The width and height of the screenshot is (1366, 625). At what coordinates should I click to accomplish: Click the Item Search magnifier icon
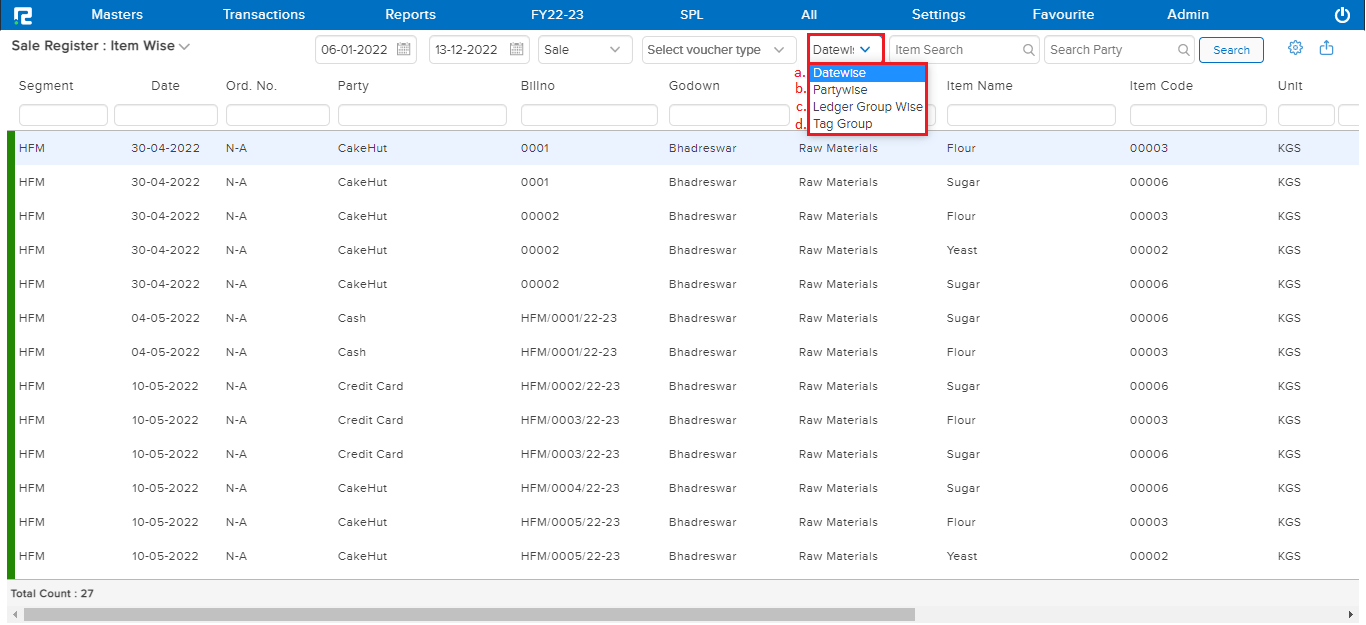pyautogui.click(x=1029, y=50)
